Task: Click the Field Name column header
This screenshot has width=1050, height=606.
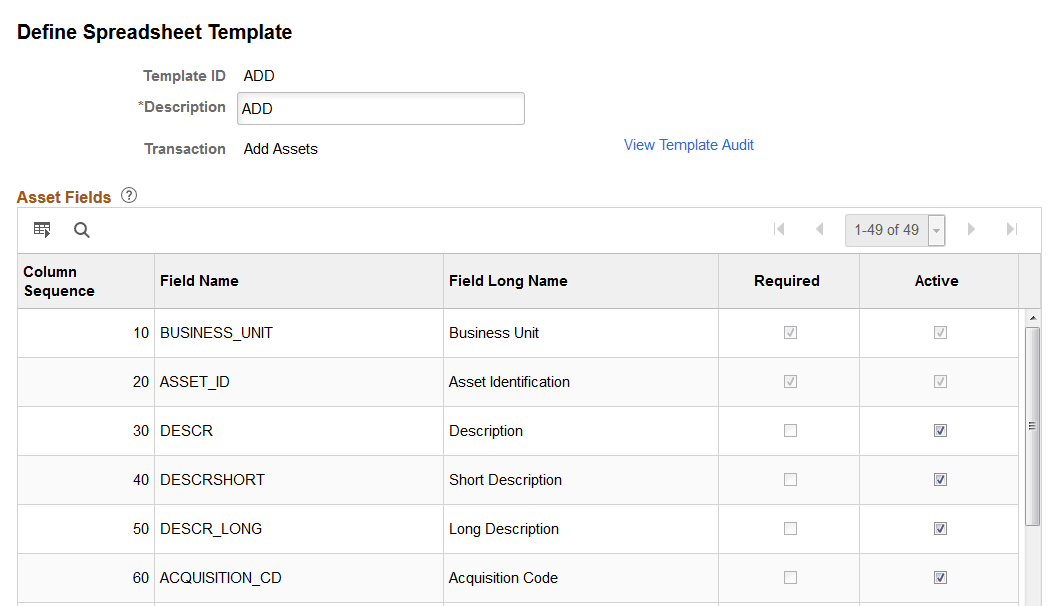Action: pos(199,281)
